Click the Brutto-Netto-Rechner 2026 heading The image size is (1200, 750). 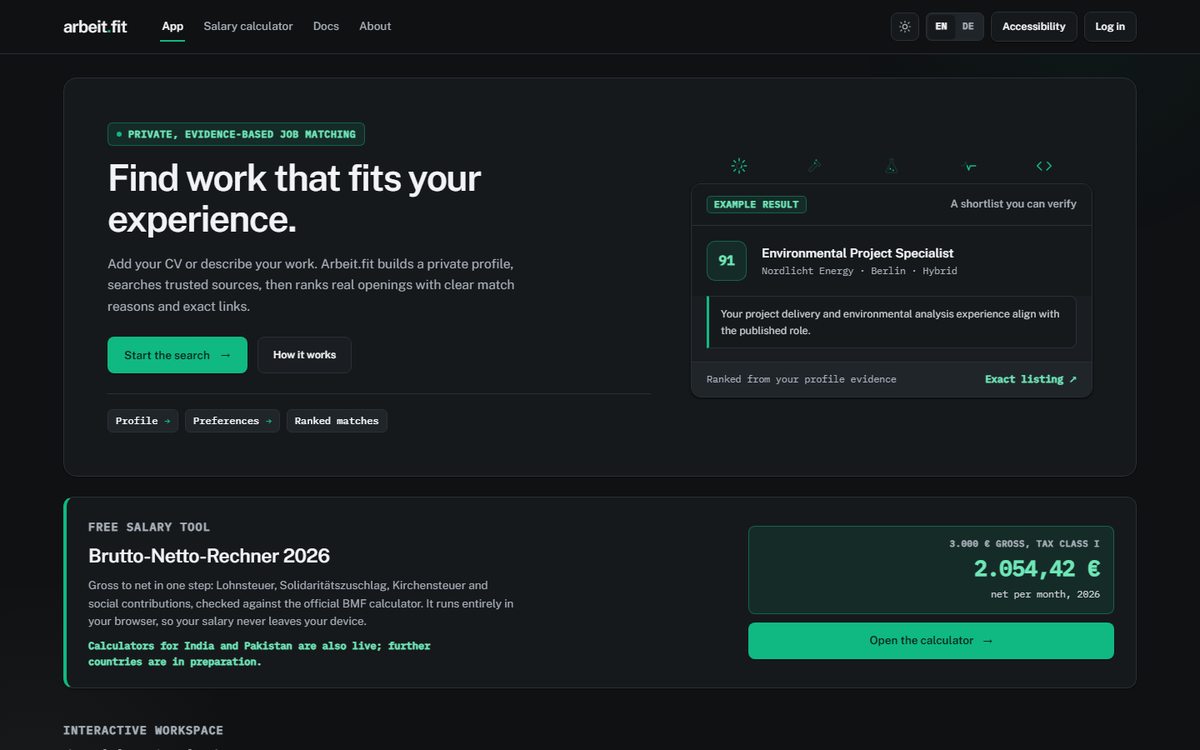(x=209, y=556)
